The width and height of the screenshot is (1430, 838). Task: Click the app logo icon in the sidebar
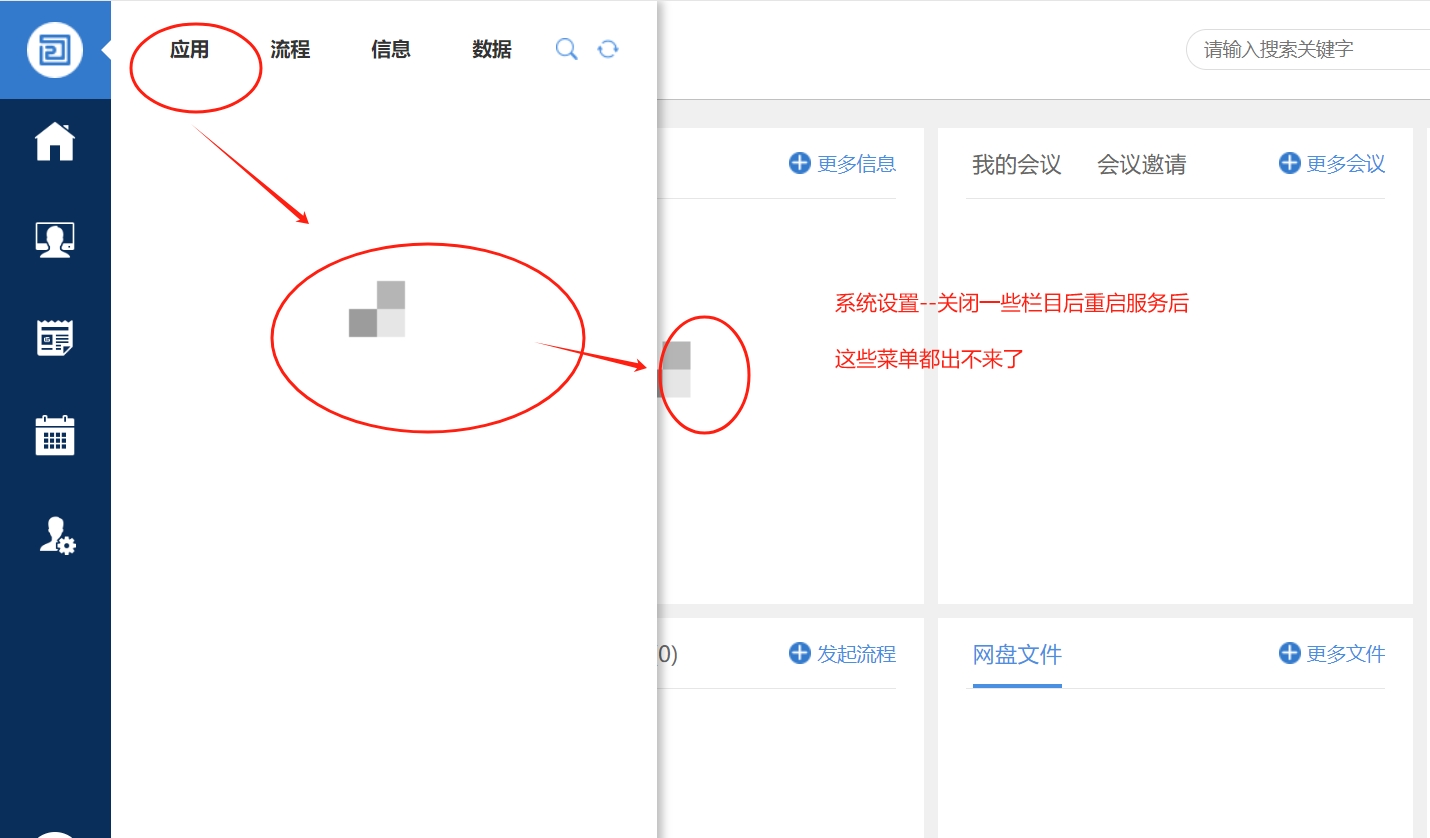(55, 49)
